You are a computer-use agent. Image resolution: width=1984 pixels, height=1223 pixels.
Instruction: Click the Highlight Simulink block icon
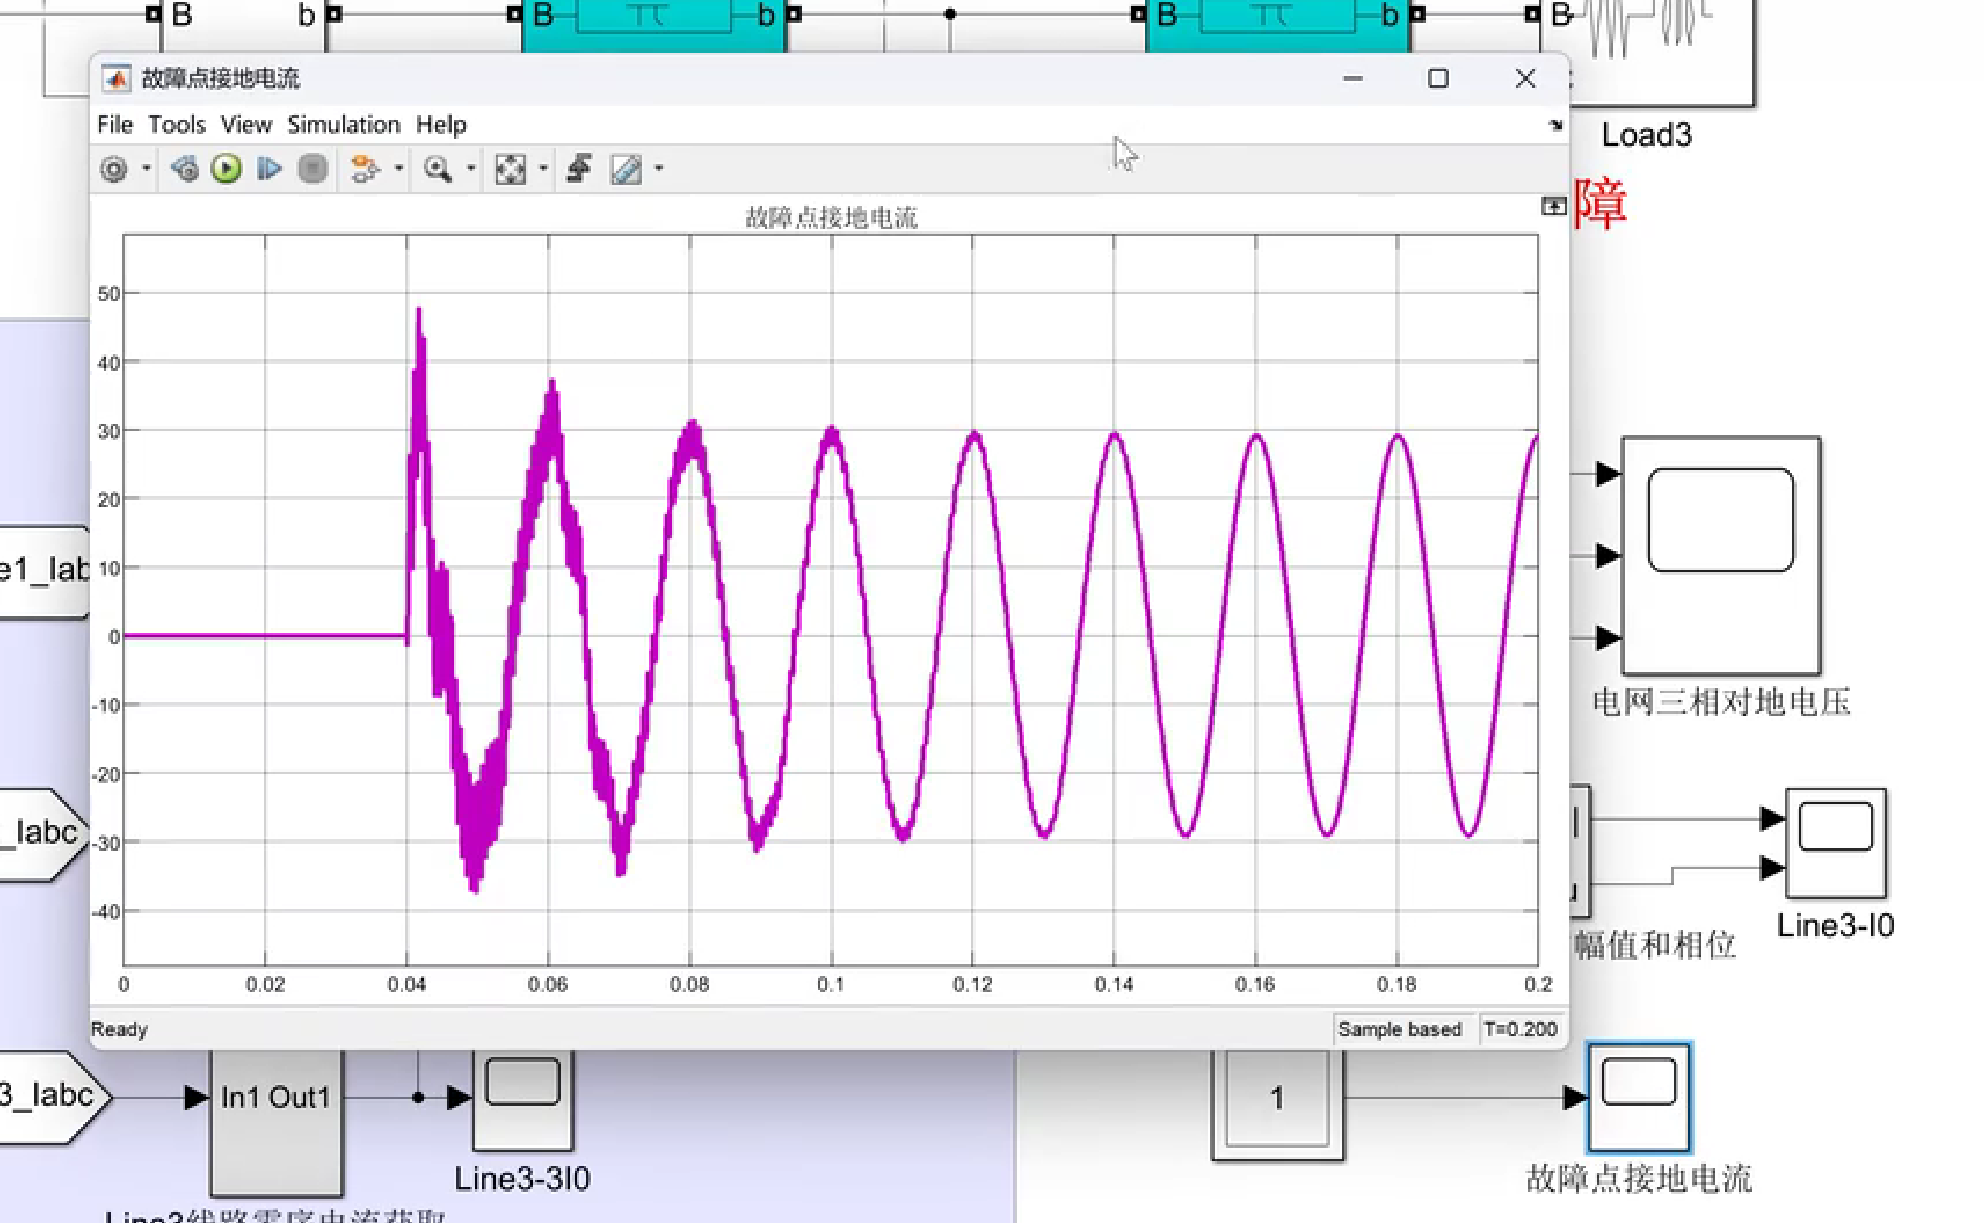[365, 169]
